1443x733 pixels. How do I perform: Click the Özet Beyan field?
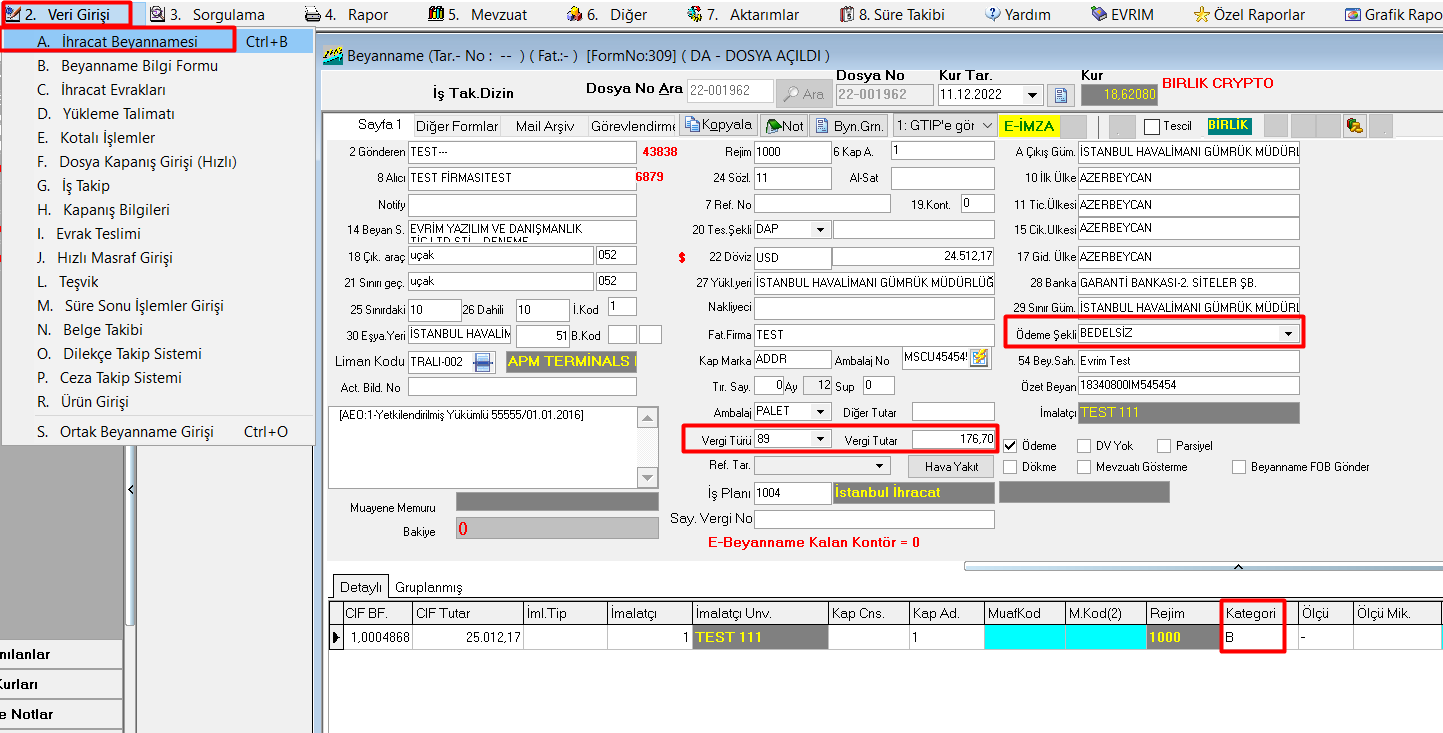click(x=1189, y=386)
